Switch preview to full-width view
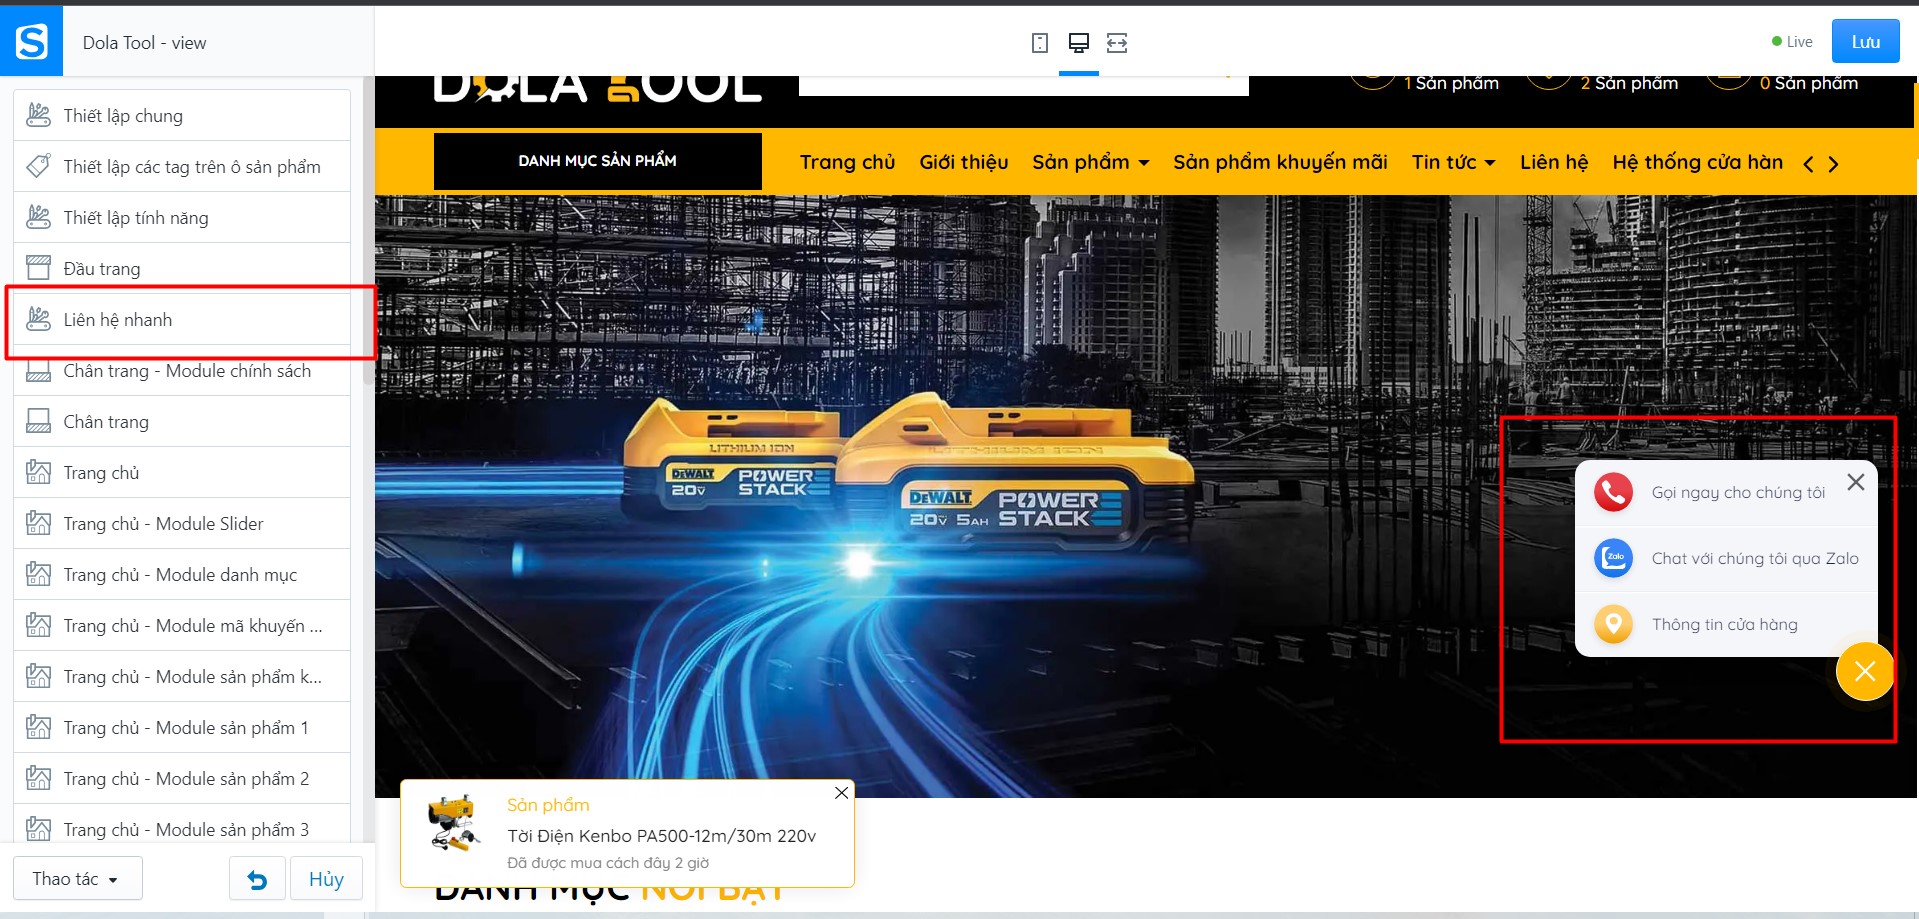Viewport: 1919px width, 919px height. (x=1117, y=43)
